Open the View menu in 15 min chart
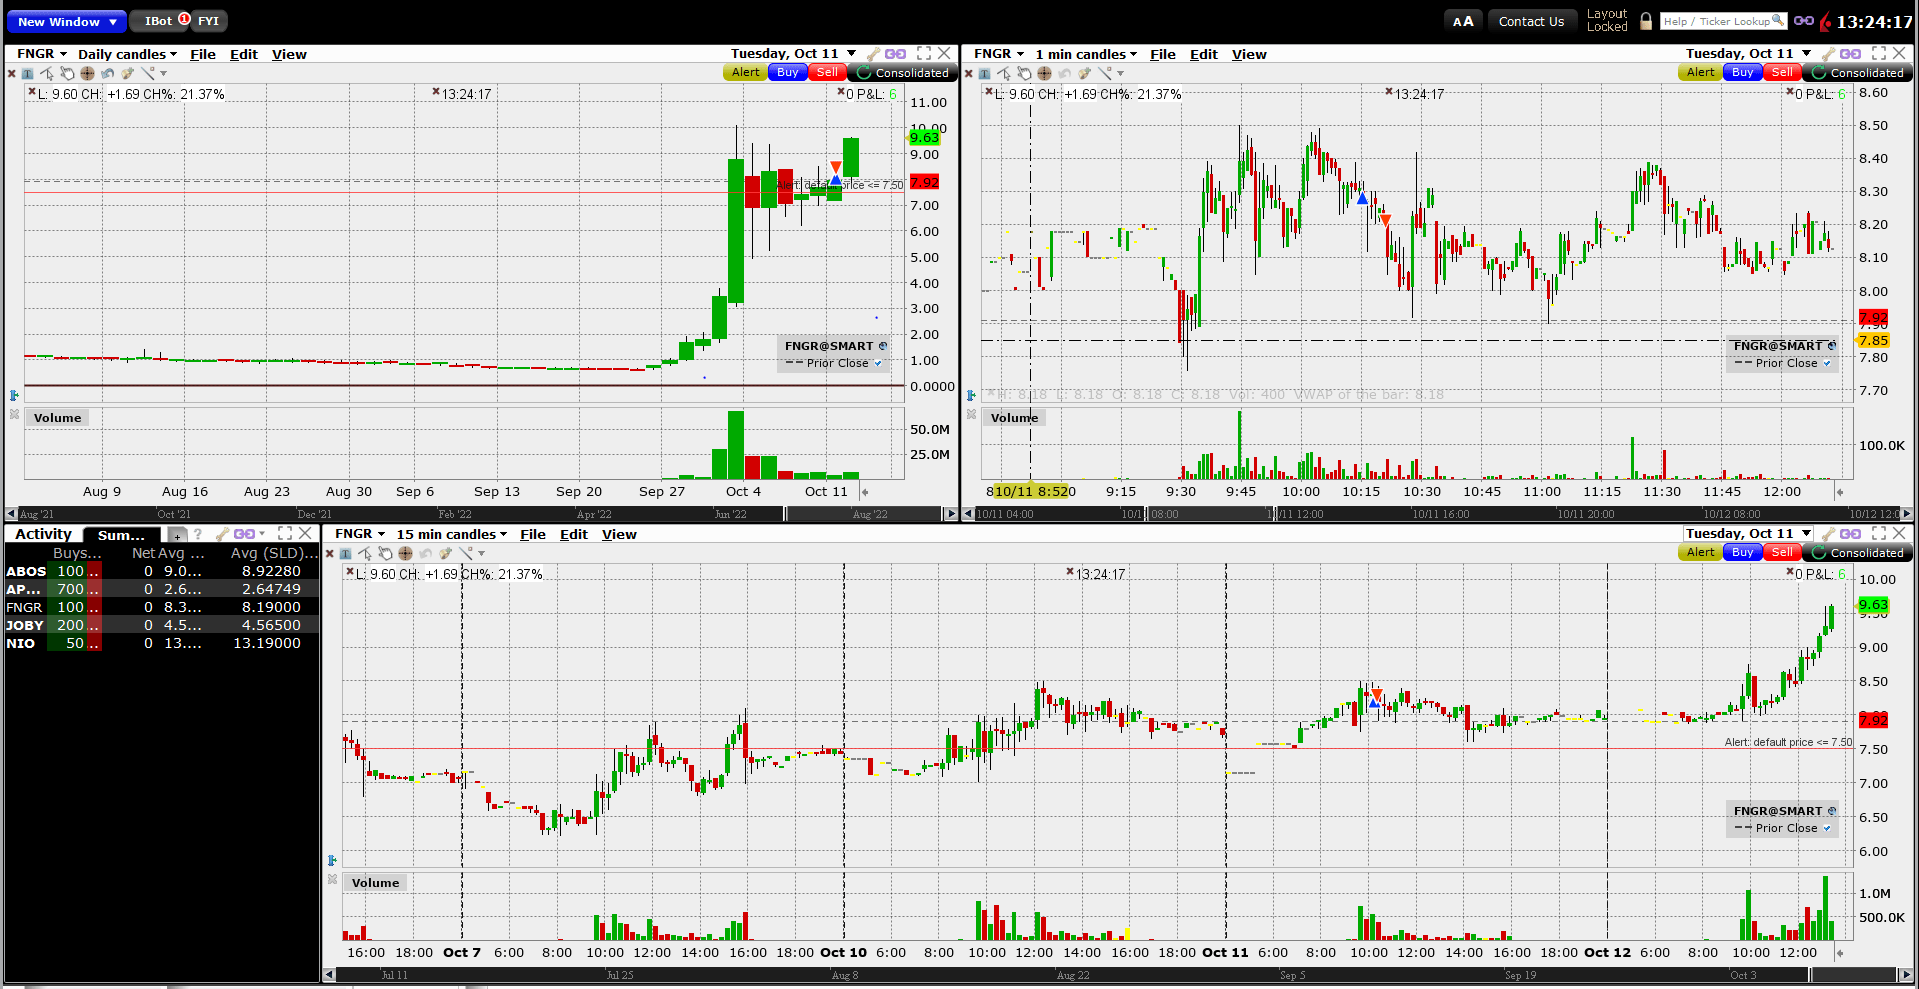Image resolution: width=1919 pixels, height=989 pixels. 619,534
